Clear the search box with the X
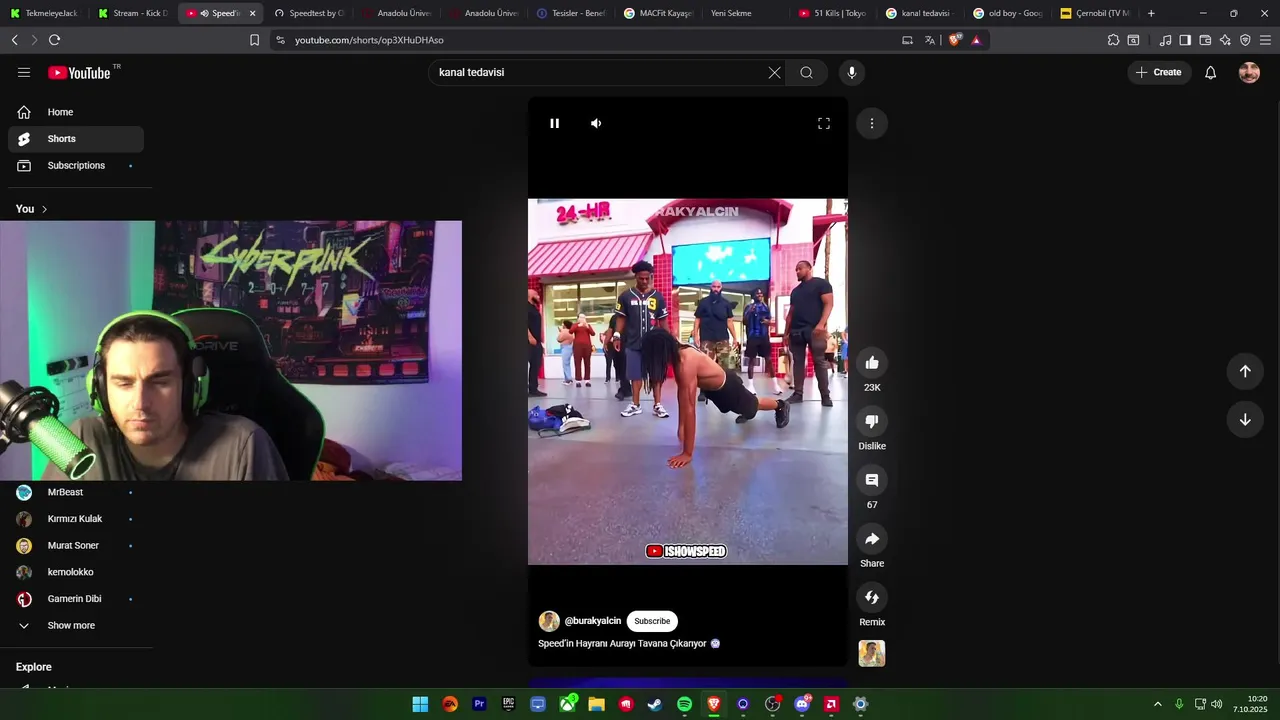1280x720 pixels. 774,72
